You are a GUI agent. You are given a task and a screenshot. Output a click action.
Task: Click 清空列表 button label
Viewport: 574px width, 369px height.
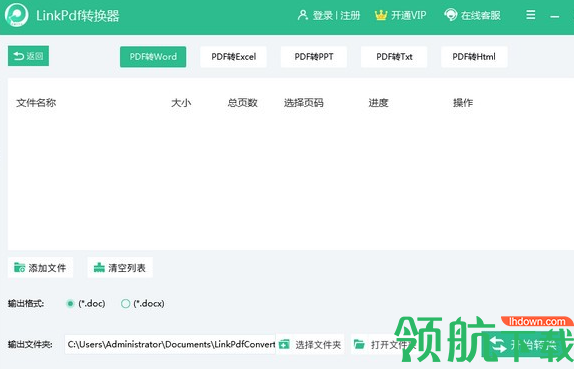pyautogui.click(x=127, y=268)
